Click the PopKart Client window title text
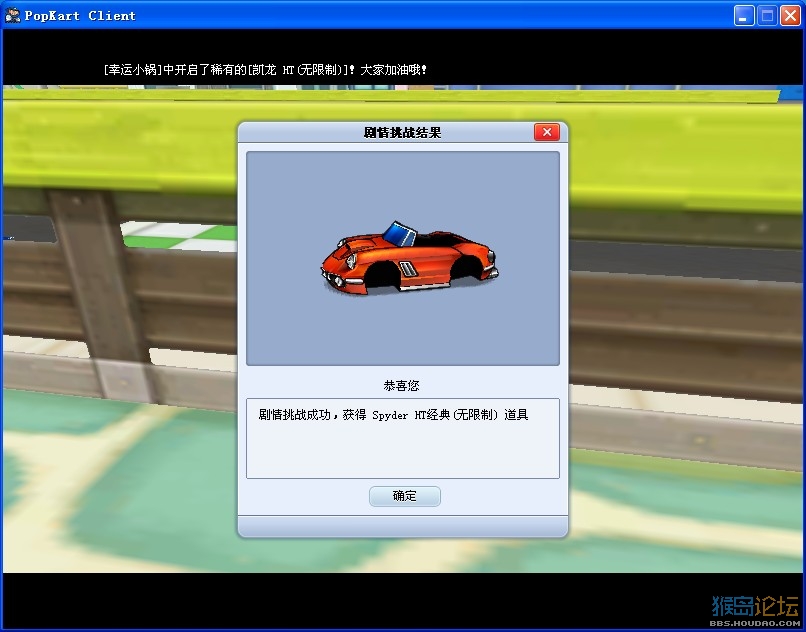The width and height of the screenshot is (806, 632). click(x=80, y=15)
